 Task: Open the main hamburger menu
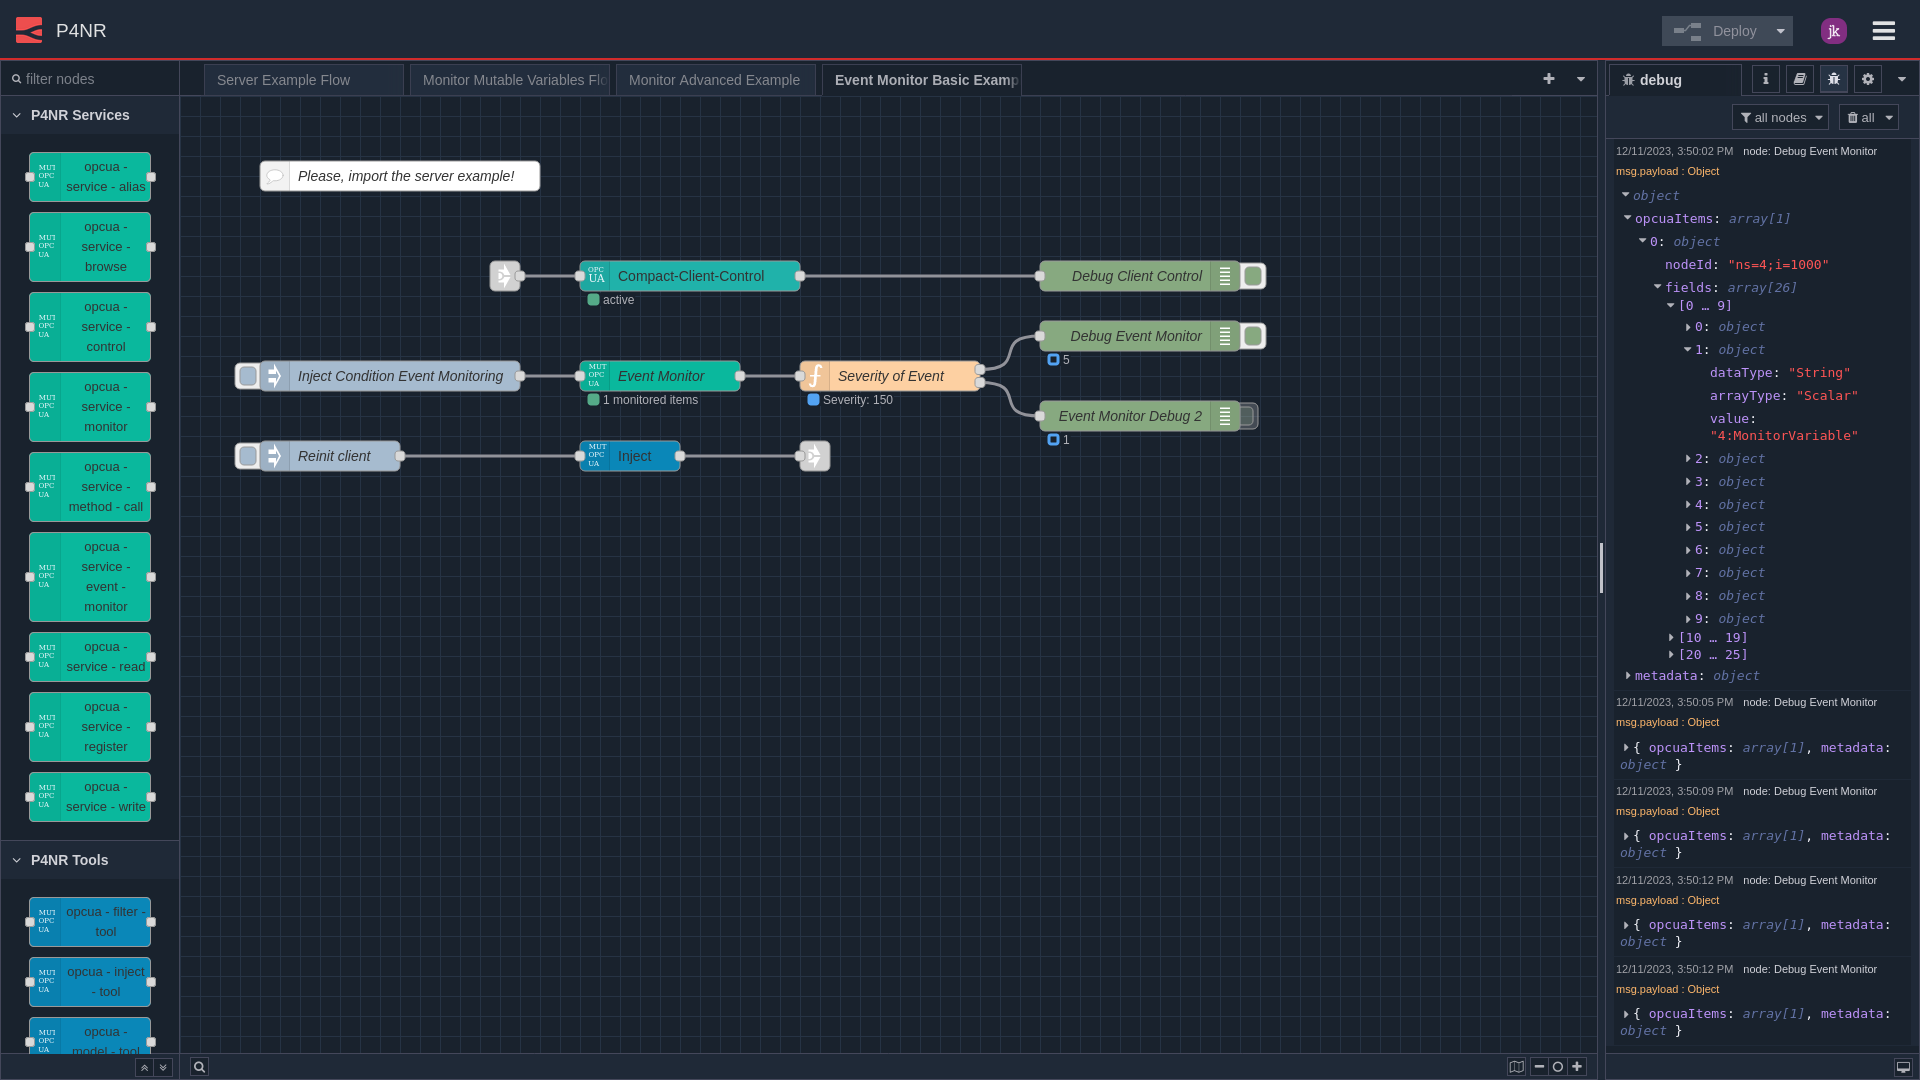1883,30
